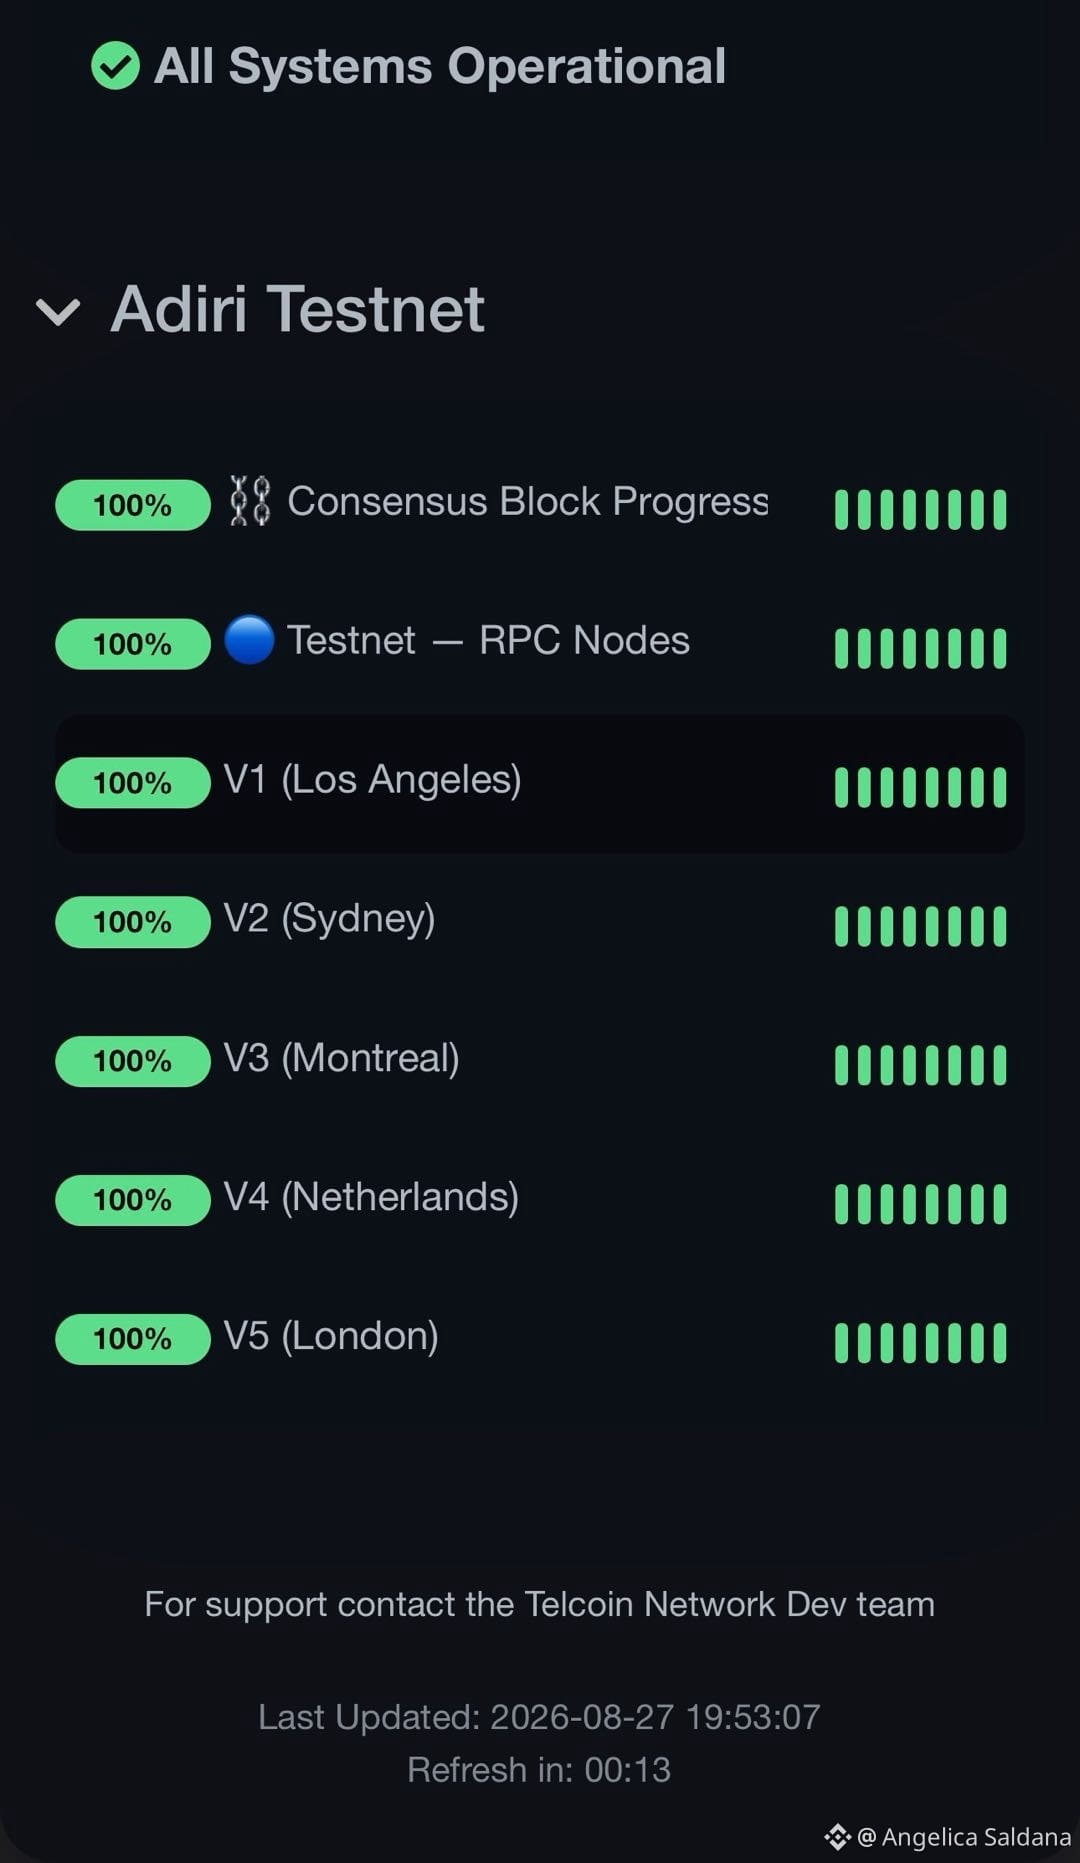Screen dimensions: 1080x1863
Task: Click the uptime bars for V5 (London)
Action: tap(920, 1343)
